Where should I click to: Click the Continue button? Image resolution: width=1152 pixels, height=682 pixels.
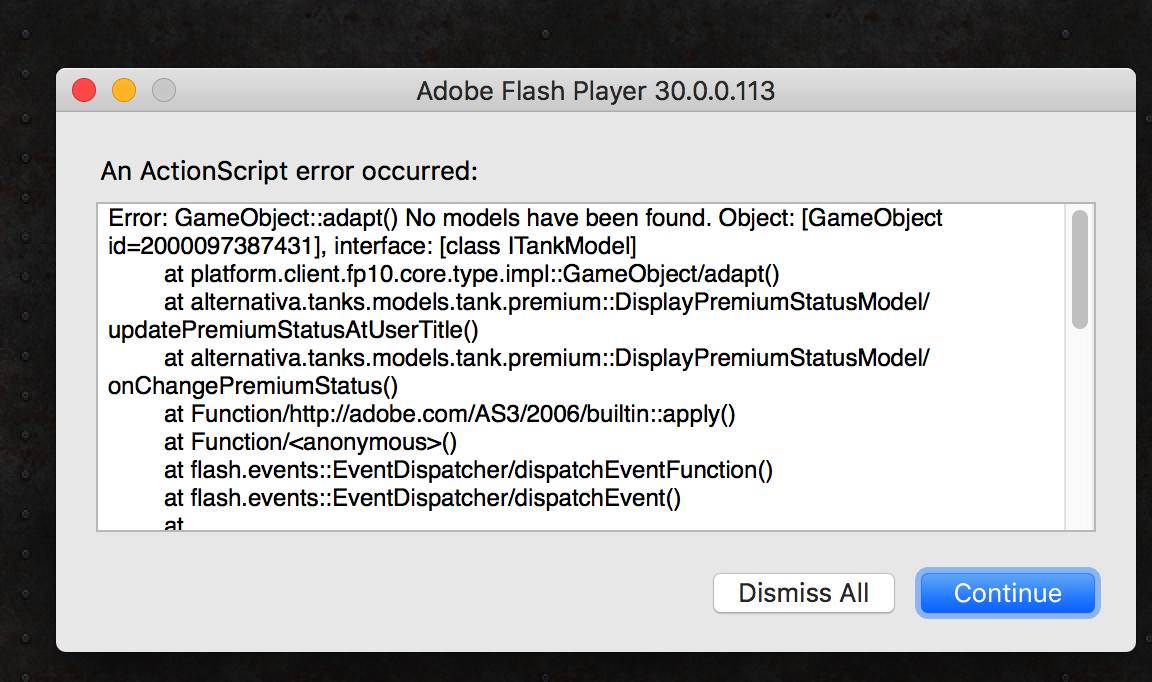click(x=1007, y=593)
